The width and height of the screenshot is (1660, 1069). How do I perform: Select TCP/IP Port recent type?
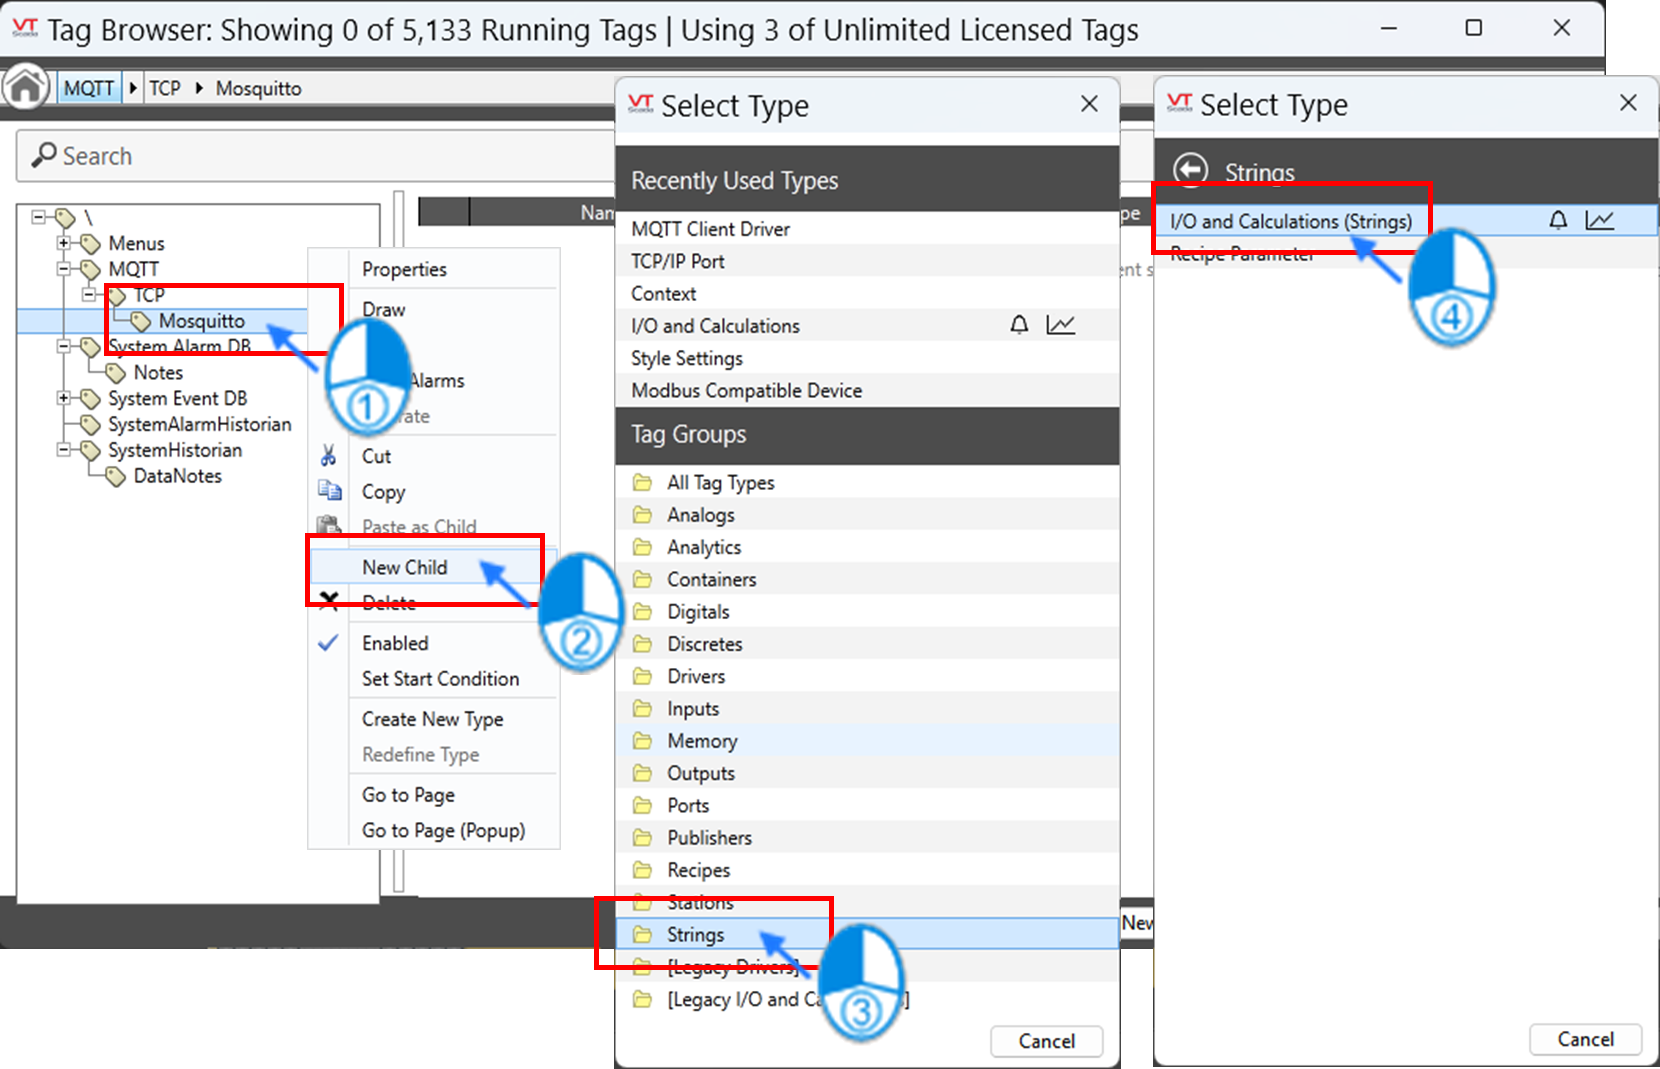[867, 261]
